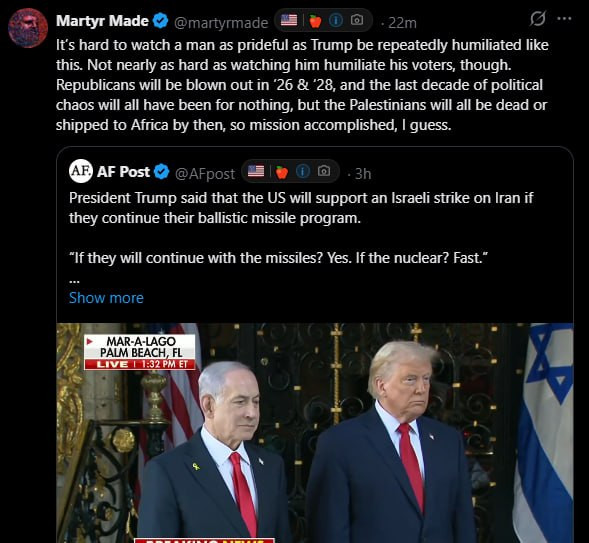
Task: Expand quoted post with Show more
Action: (x=106, y=298)
